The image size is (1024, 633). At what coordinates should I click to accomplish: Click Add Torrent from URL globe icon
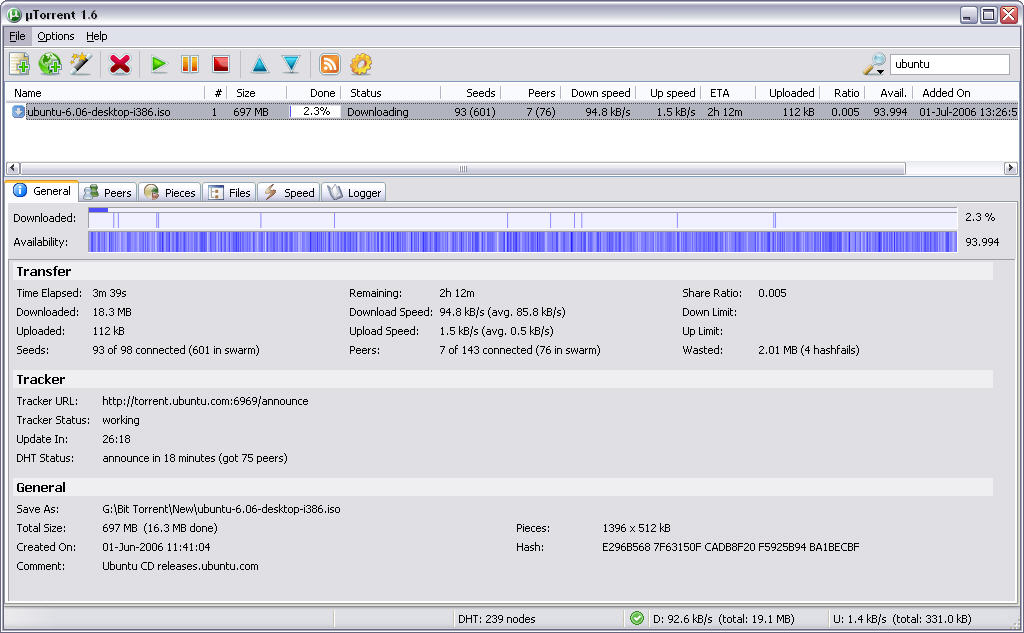50,64
